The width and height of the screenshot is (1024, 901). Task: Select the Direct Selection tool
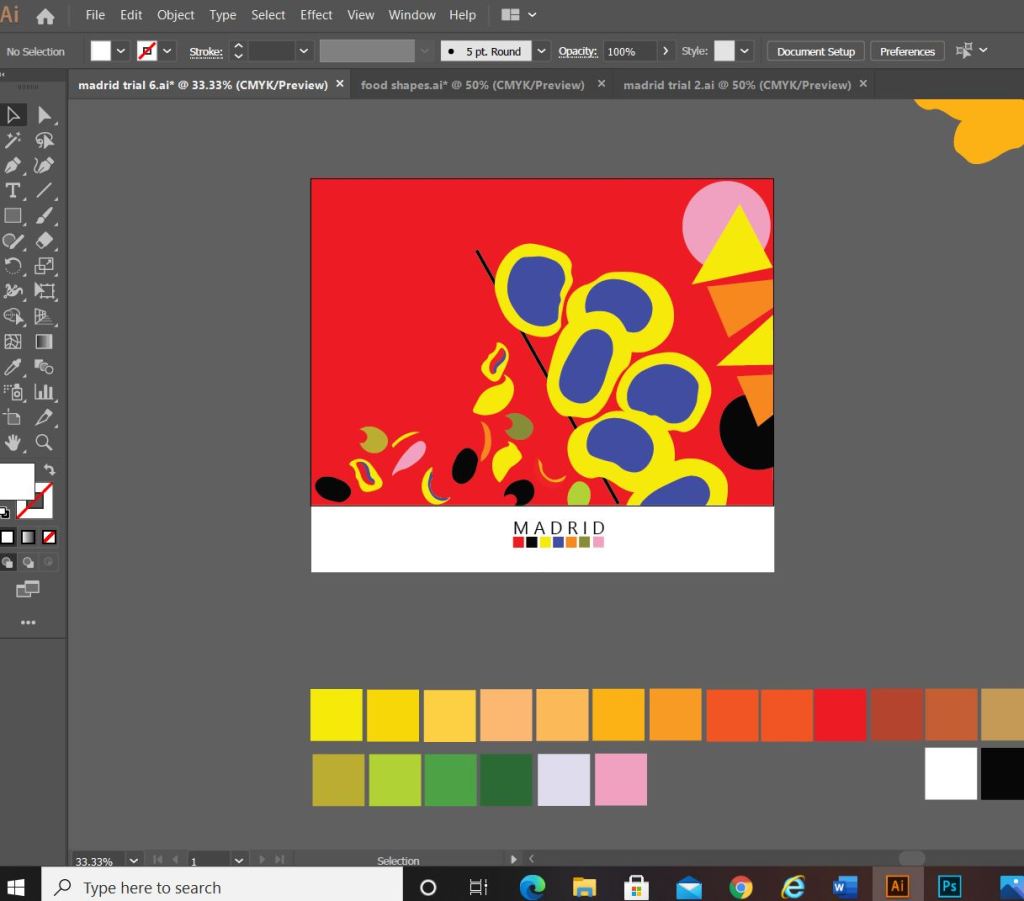[x=44, y=115]
